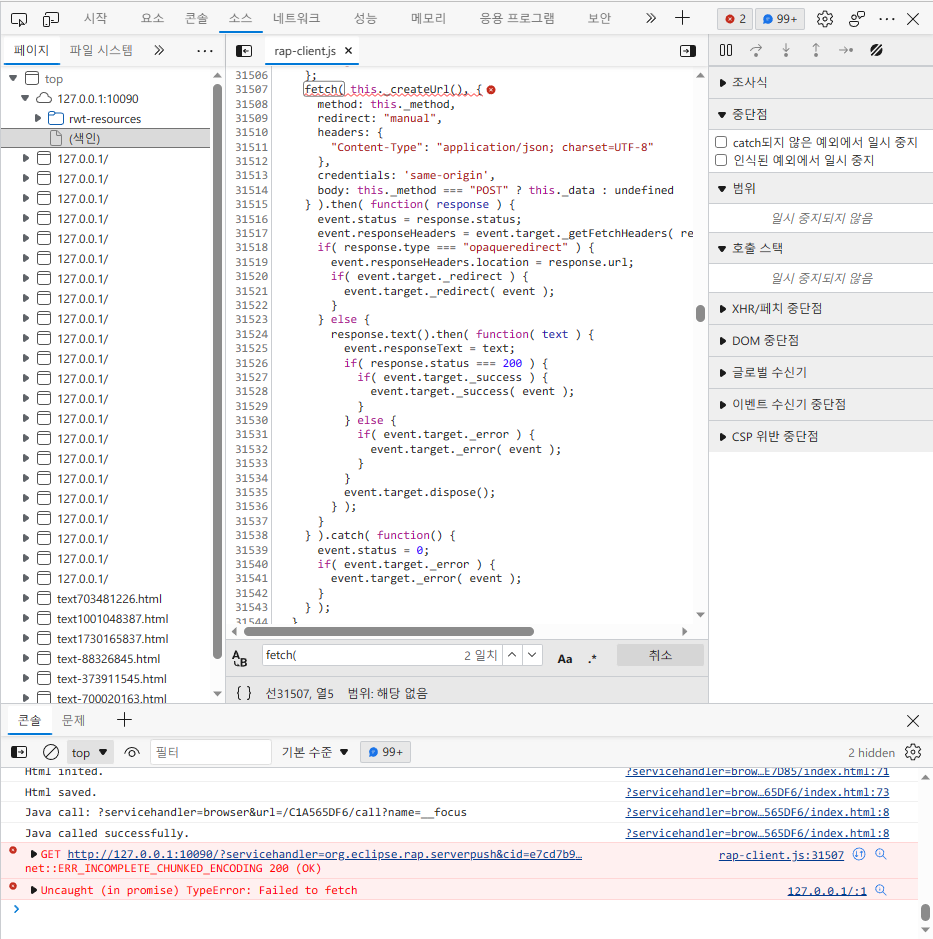Open more navigator panel tabs chevron
The image size is (933, 939).
[x=159, y=50]
